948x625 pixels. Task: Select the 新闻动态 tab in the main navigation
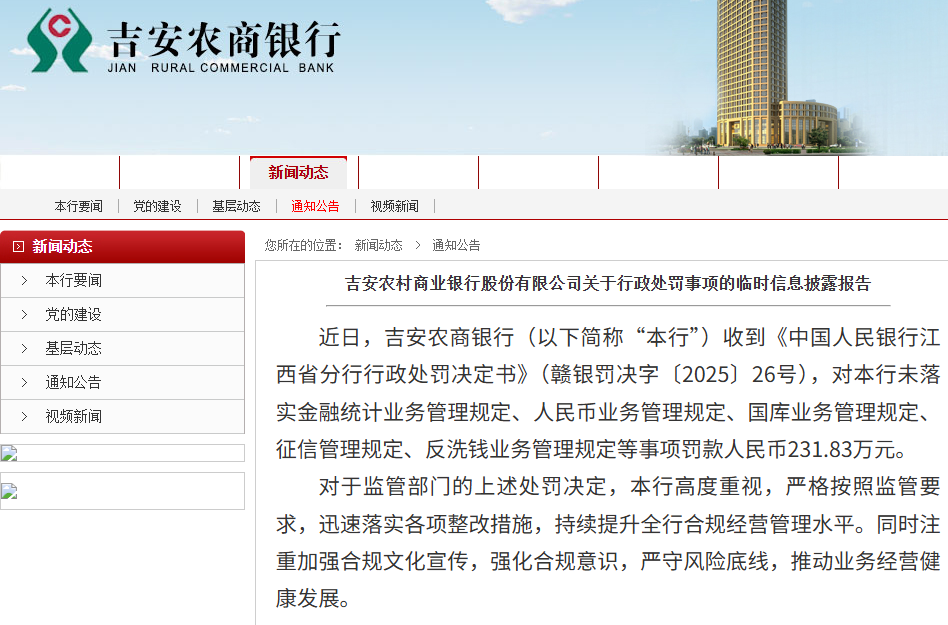click(298, 173)
